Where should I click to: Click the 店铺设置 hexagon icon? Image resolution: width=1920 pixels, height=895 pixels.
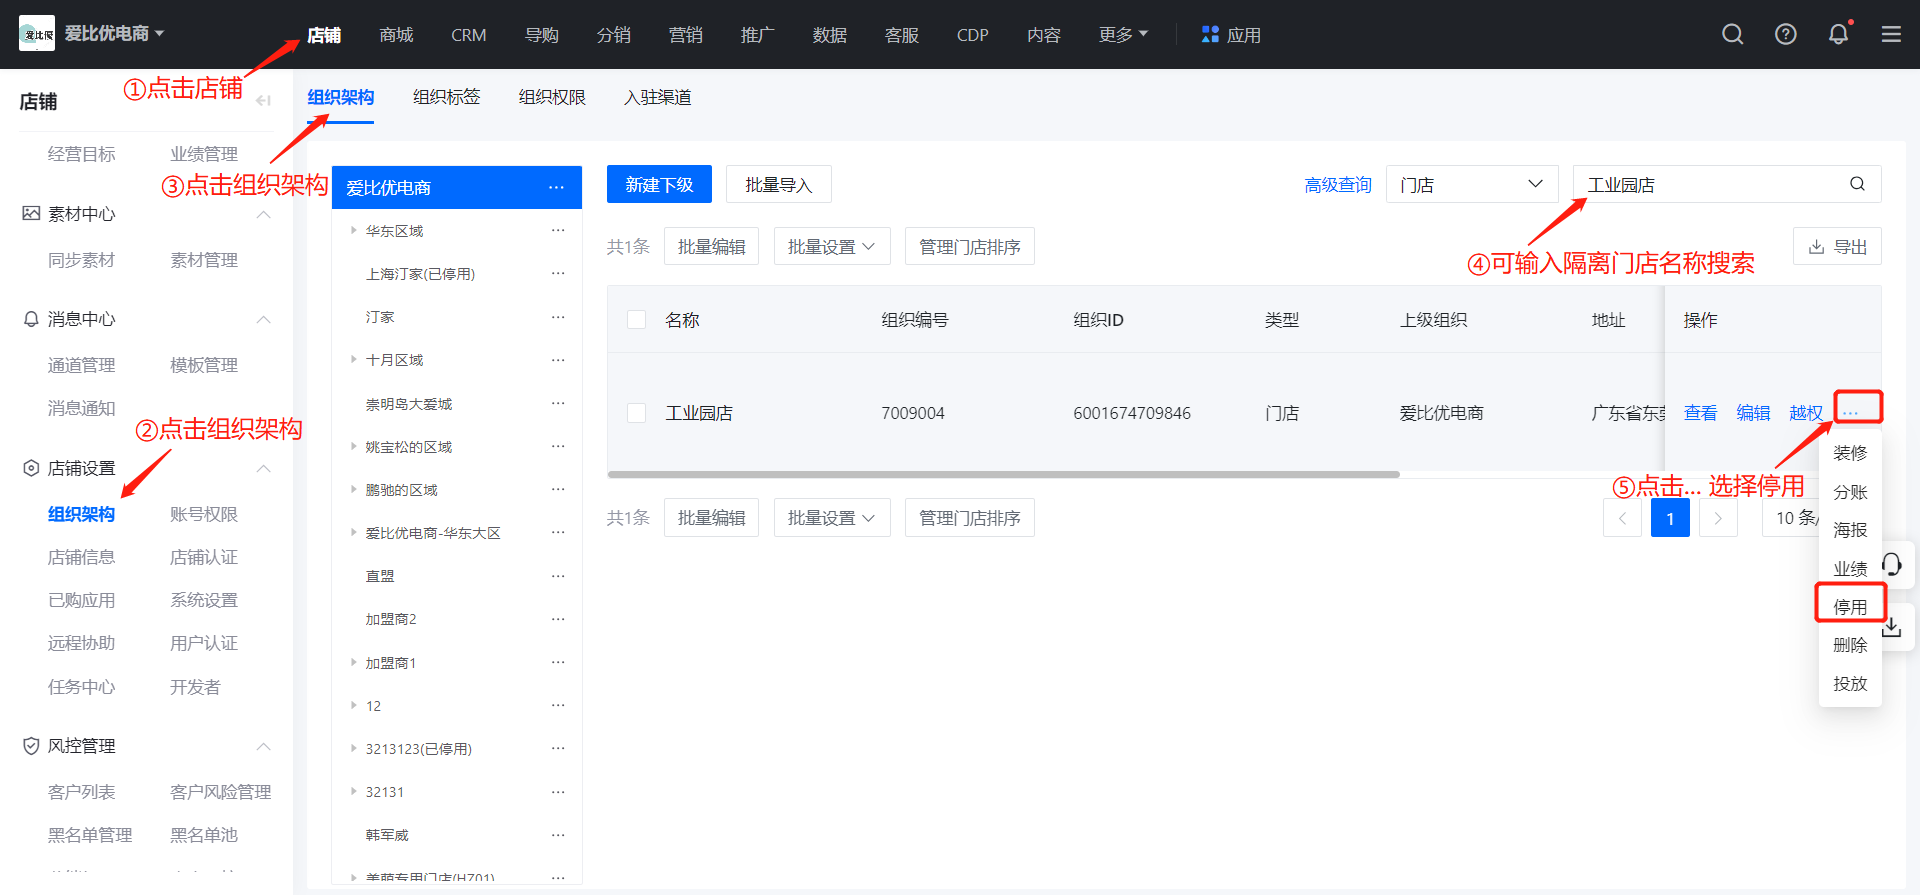point(31,468)
